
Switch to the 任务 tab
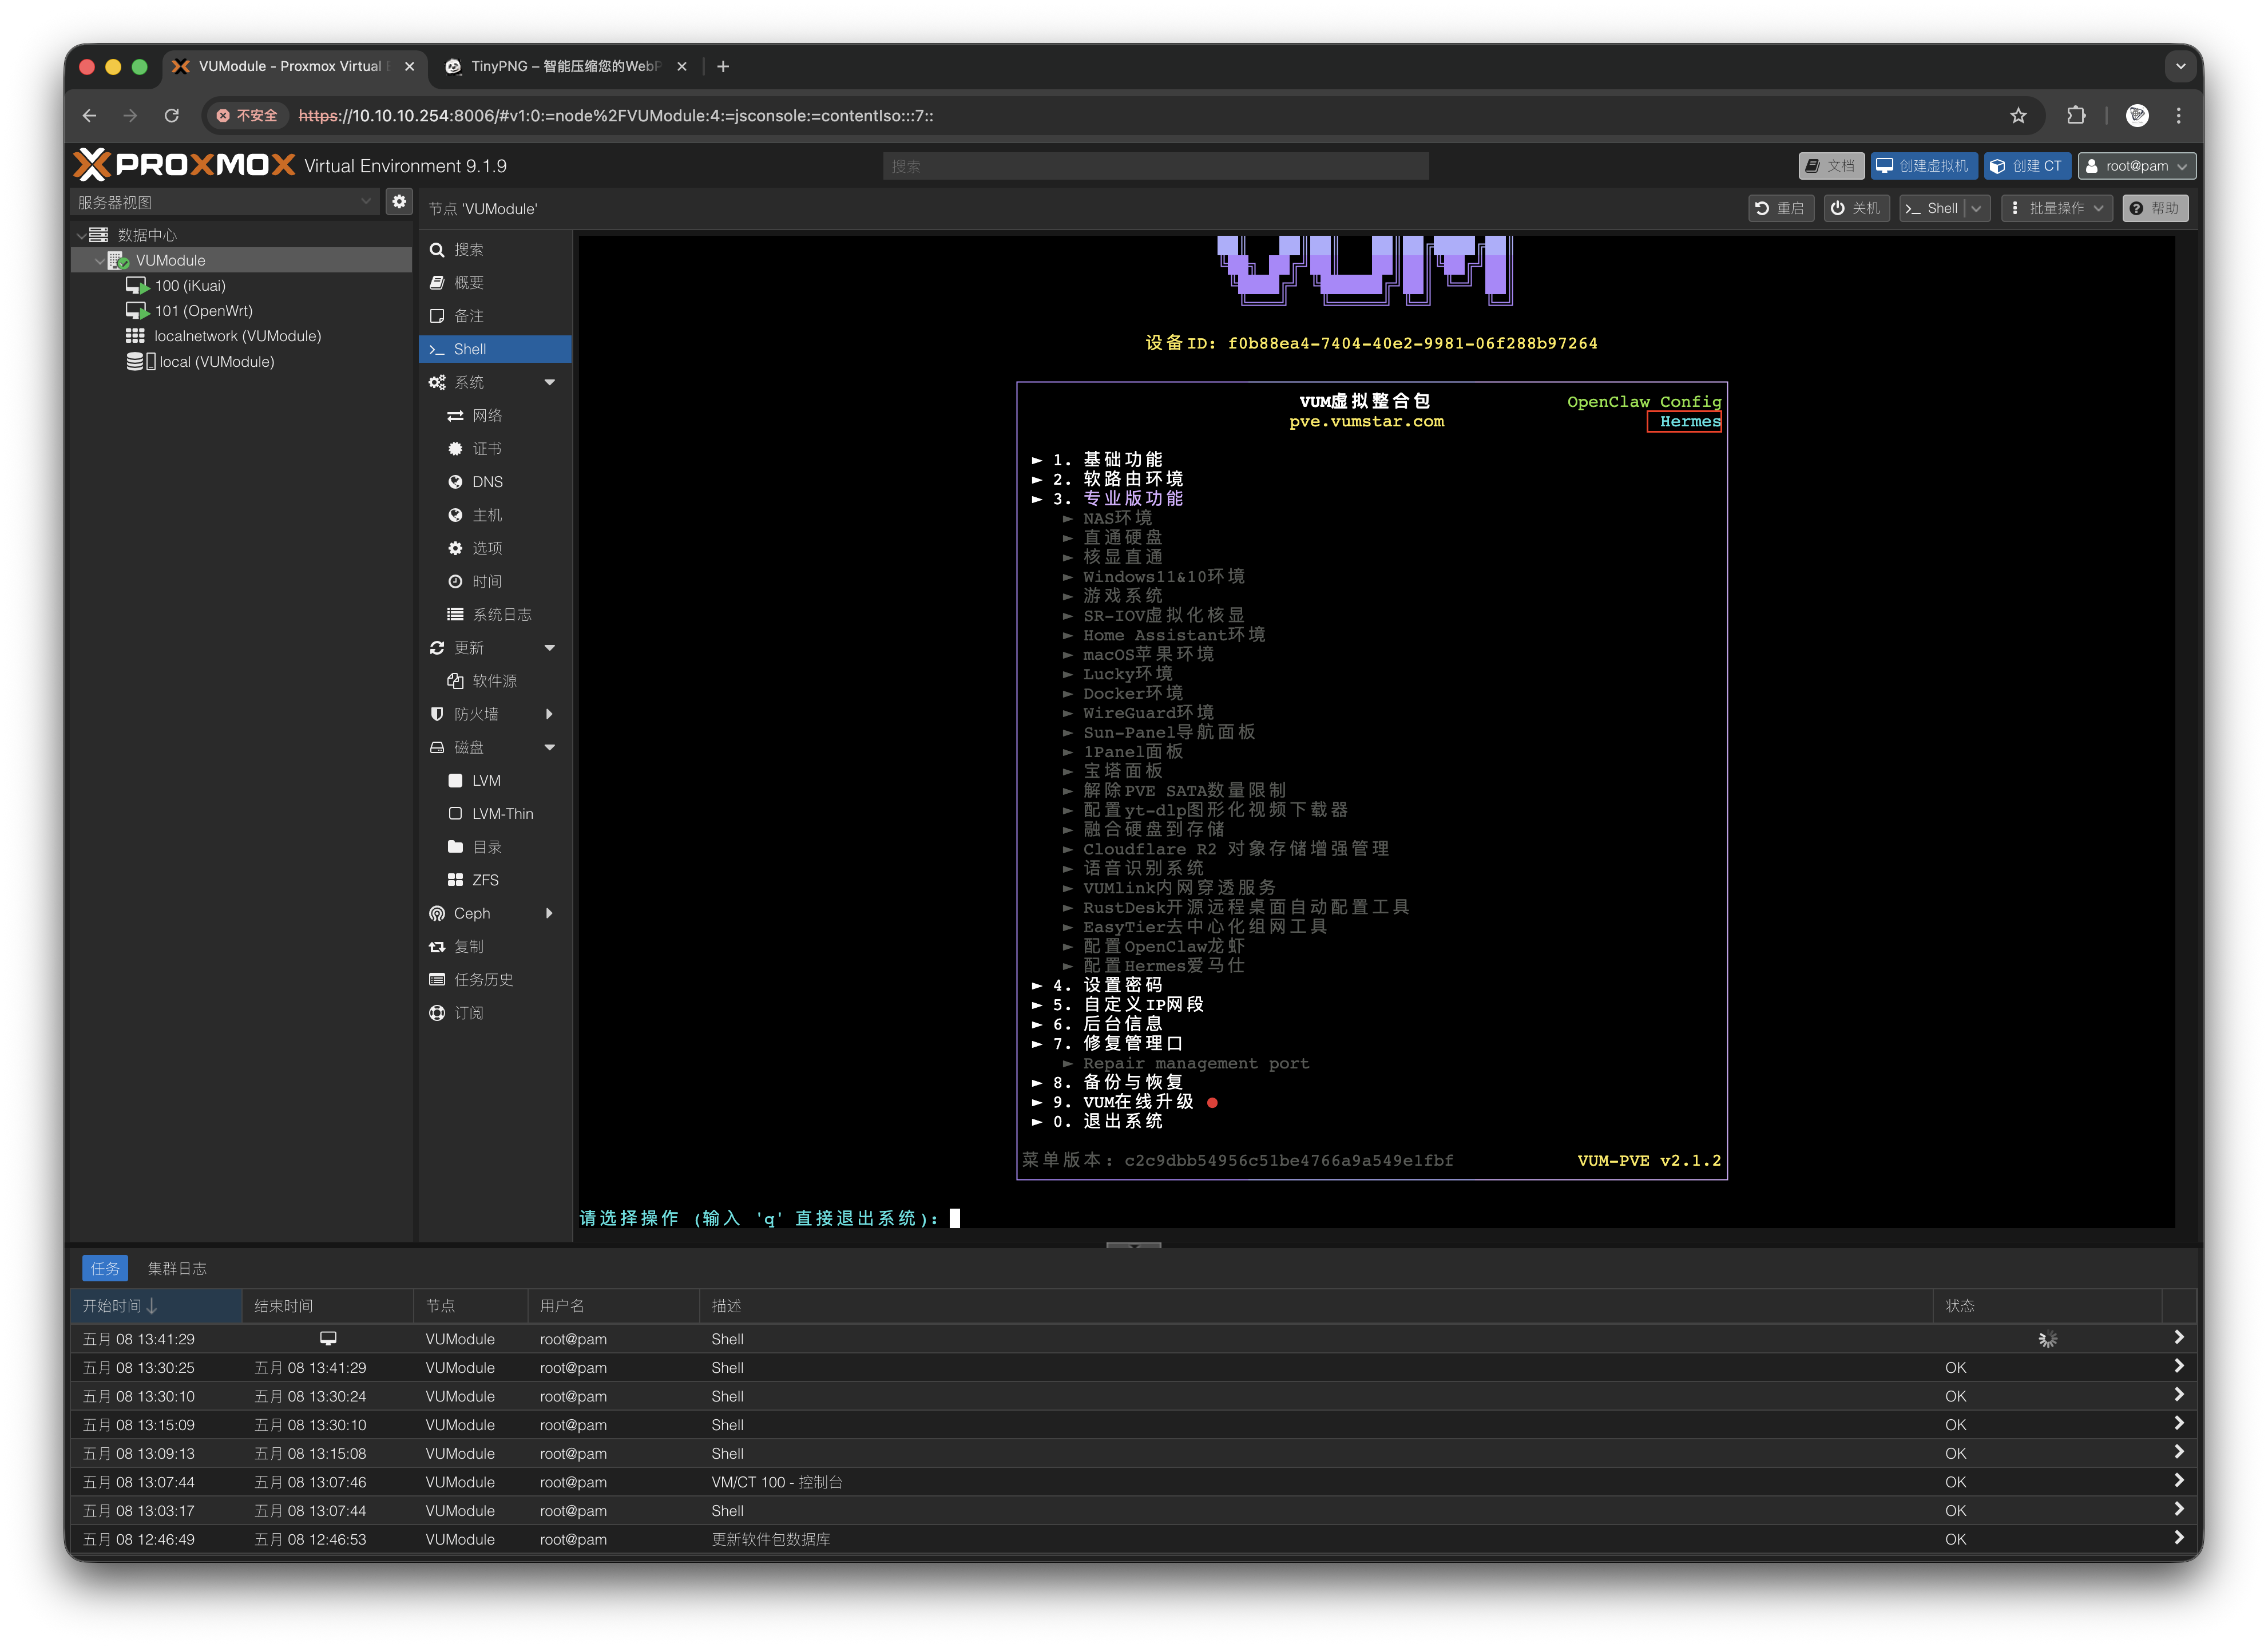[105, 1268]
